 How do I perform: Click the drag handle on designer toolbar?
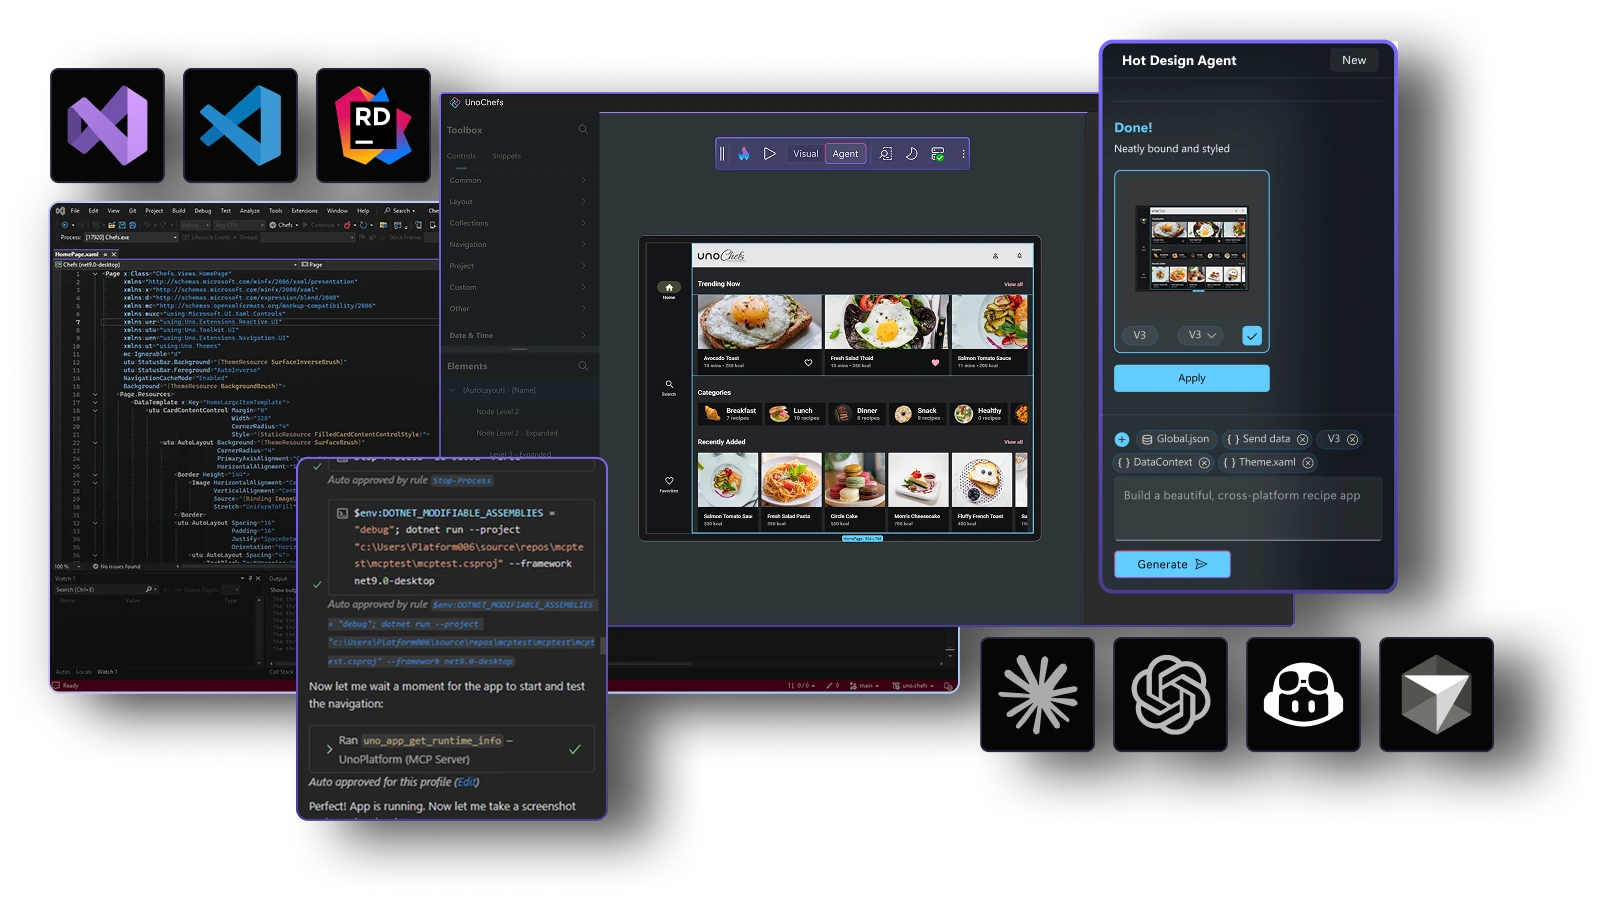tap(722, 154)
